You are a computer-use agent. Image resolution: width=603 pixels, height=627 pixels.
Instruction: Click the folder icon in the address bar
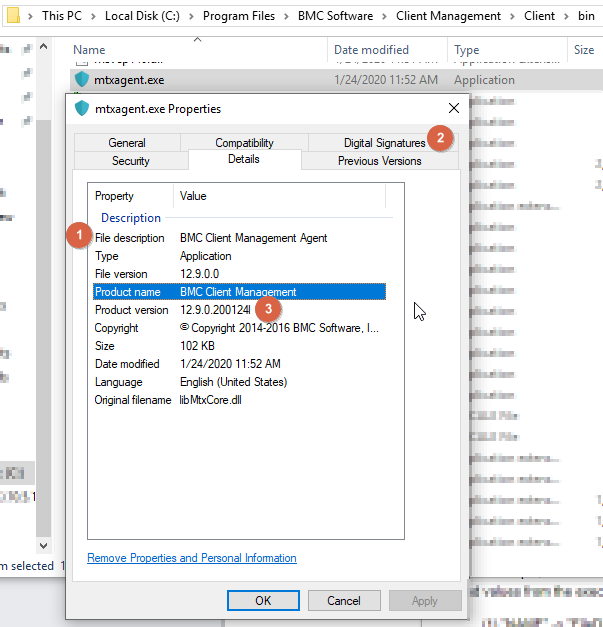pos(13,16)
